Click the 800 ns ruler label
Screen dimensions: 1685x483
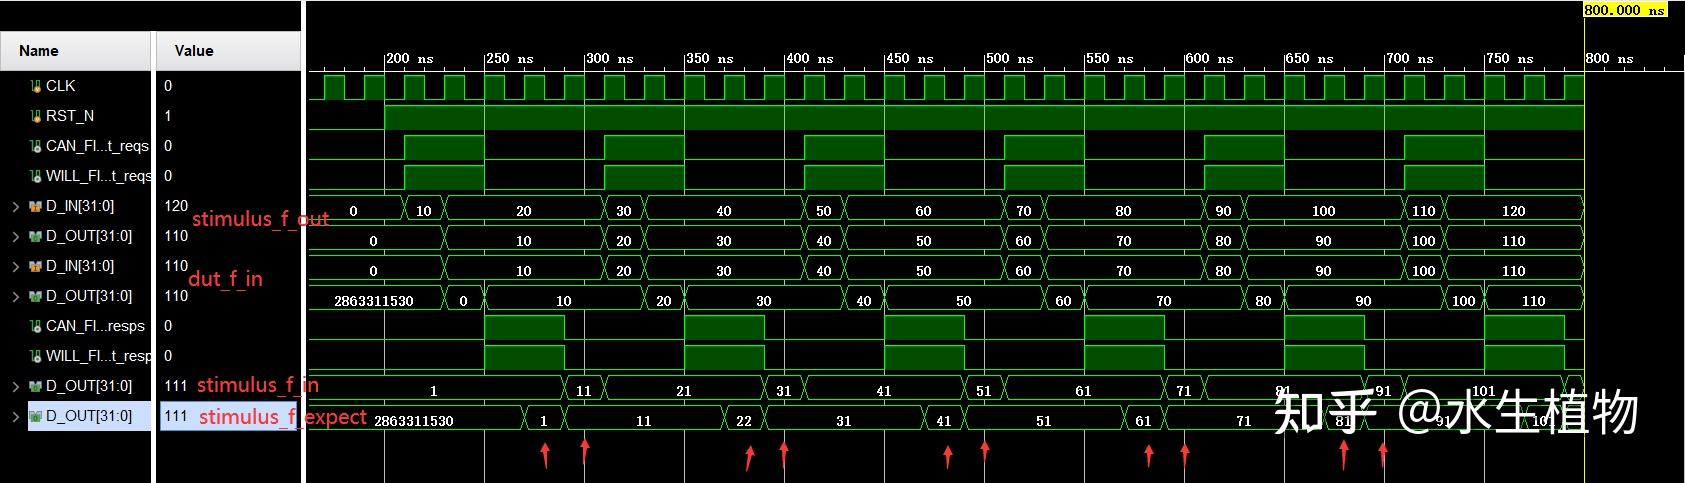1610,58
